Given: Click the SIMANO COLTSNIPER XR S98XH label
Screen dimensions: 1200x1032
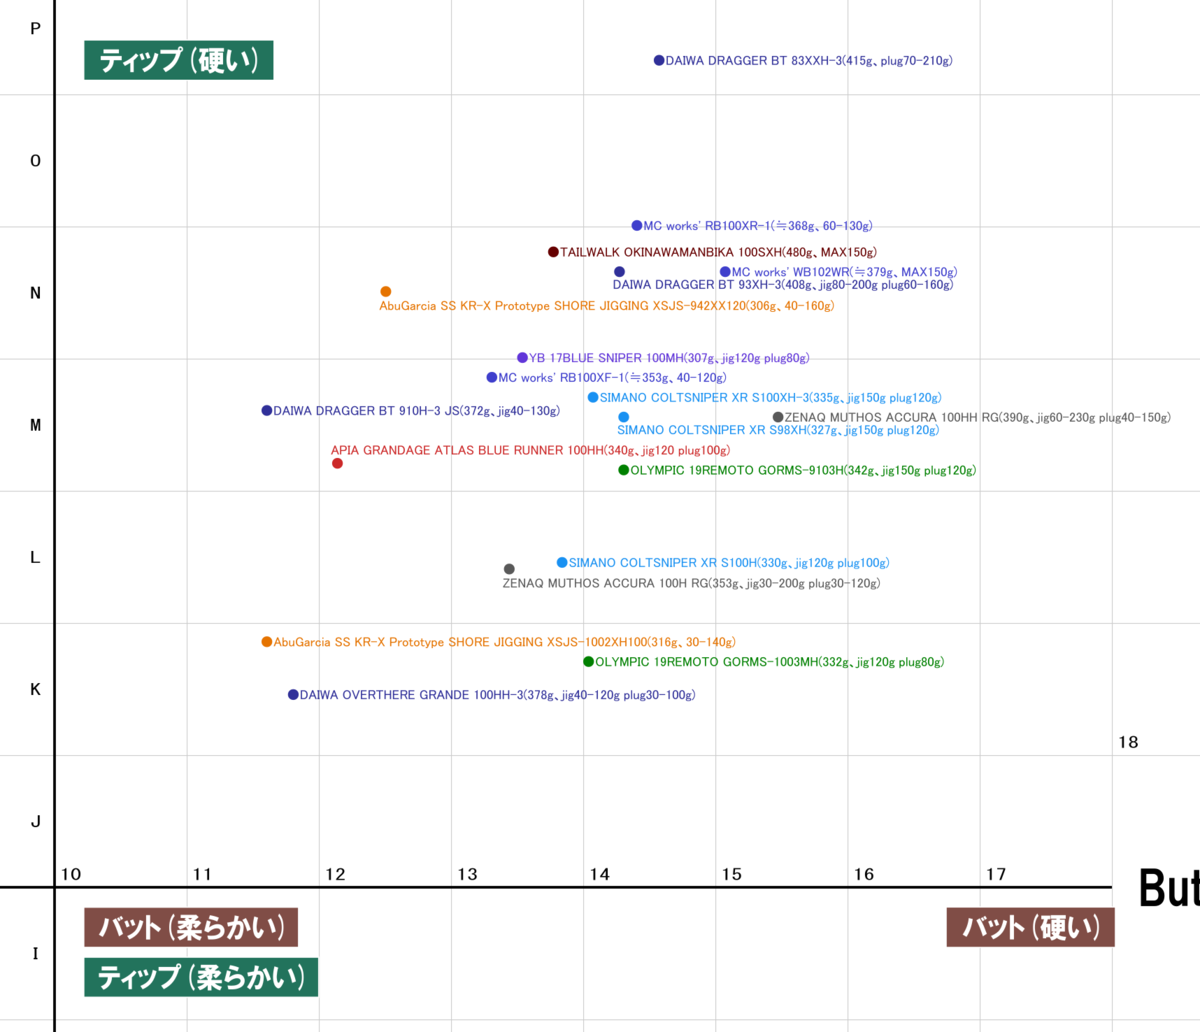Looking at the screenshot, I should tap(778, 430).
